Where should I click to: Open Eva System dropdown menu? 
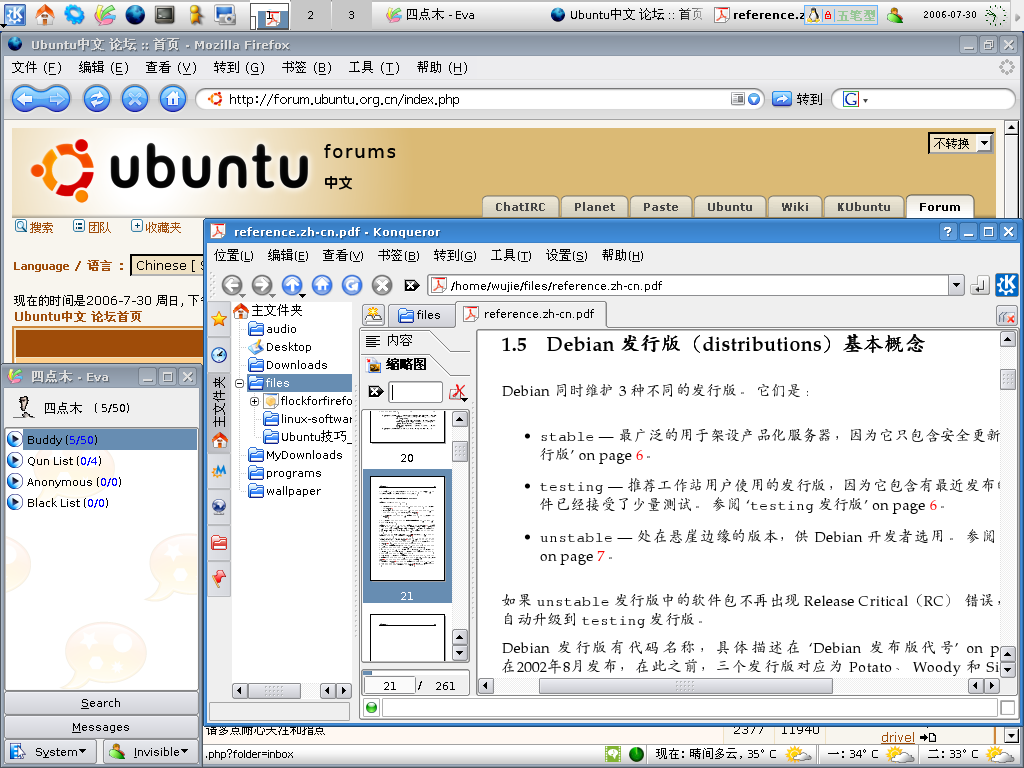[51, 752]
